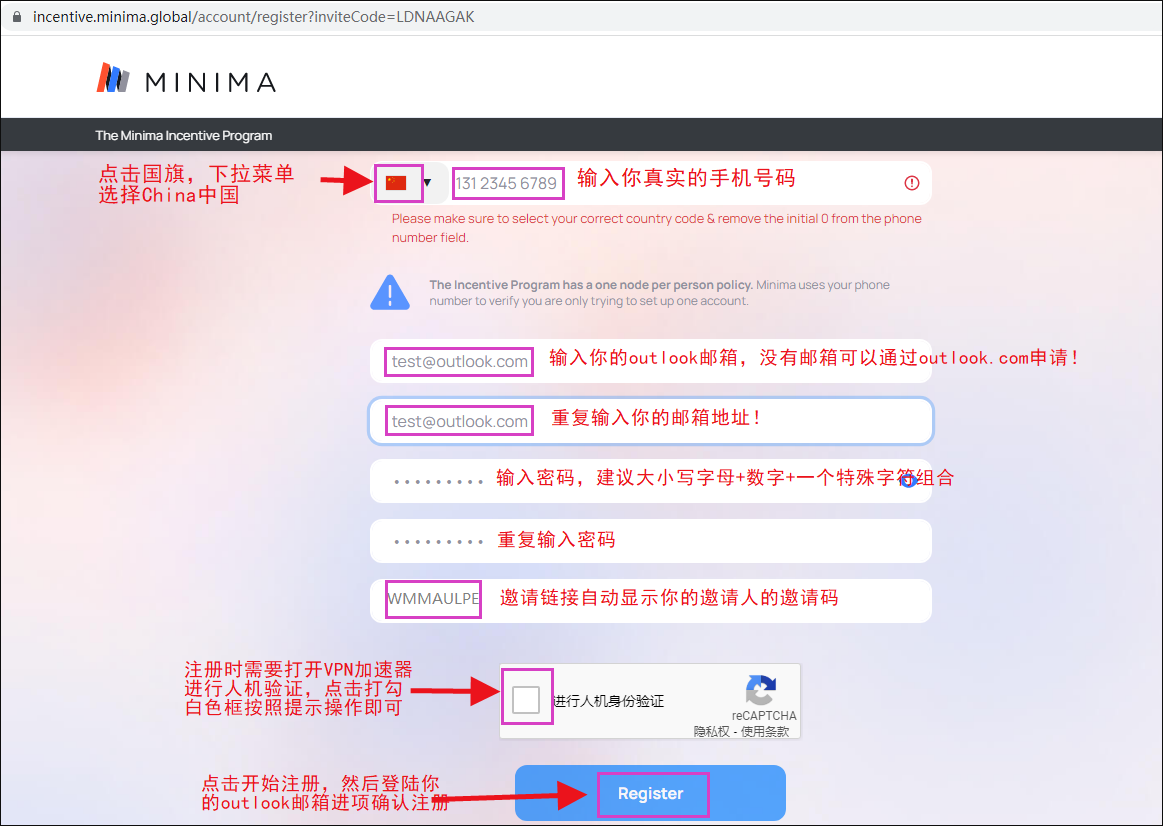Click the invite code field WMMAULPE
The image size is (1163, 826).
(x=650, y=601)
